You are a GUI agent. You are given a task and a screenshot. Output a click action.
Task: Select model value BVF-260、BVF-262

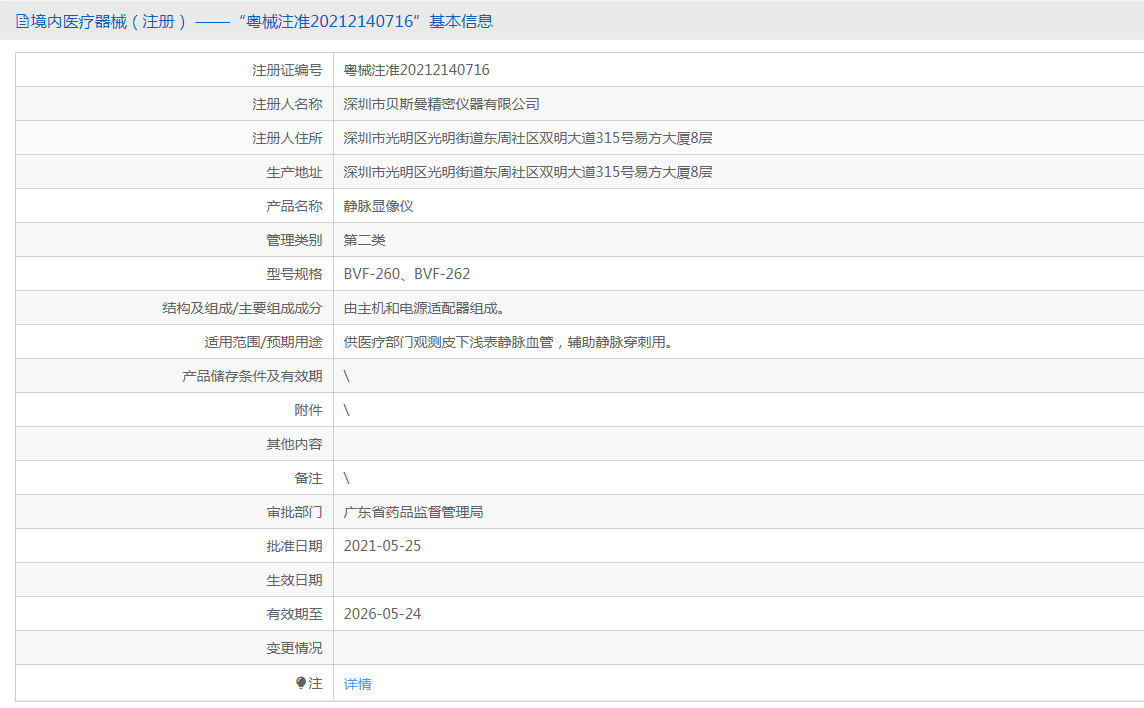pos(407,274)
